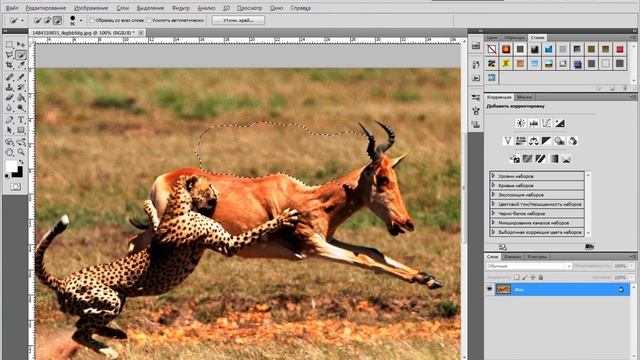Expand 'Экспозиция наборов' presets

click(x=493, y=195)
